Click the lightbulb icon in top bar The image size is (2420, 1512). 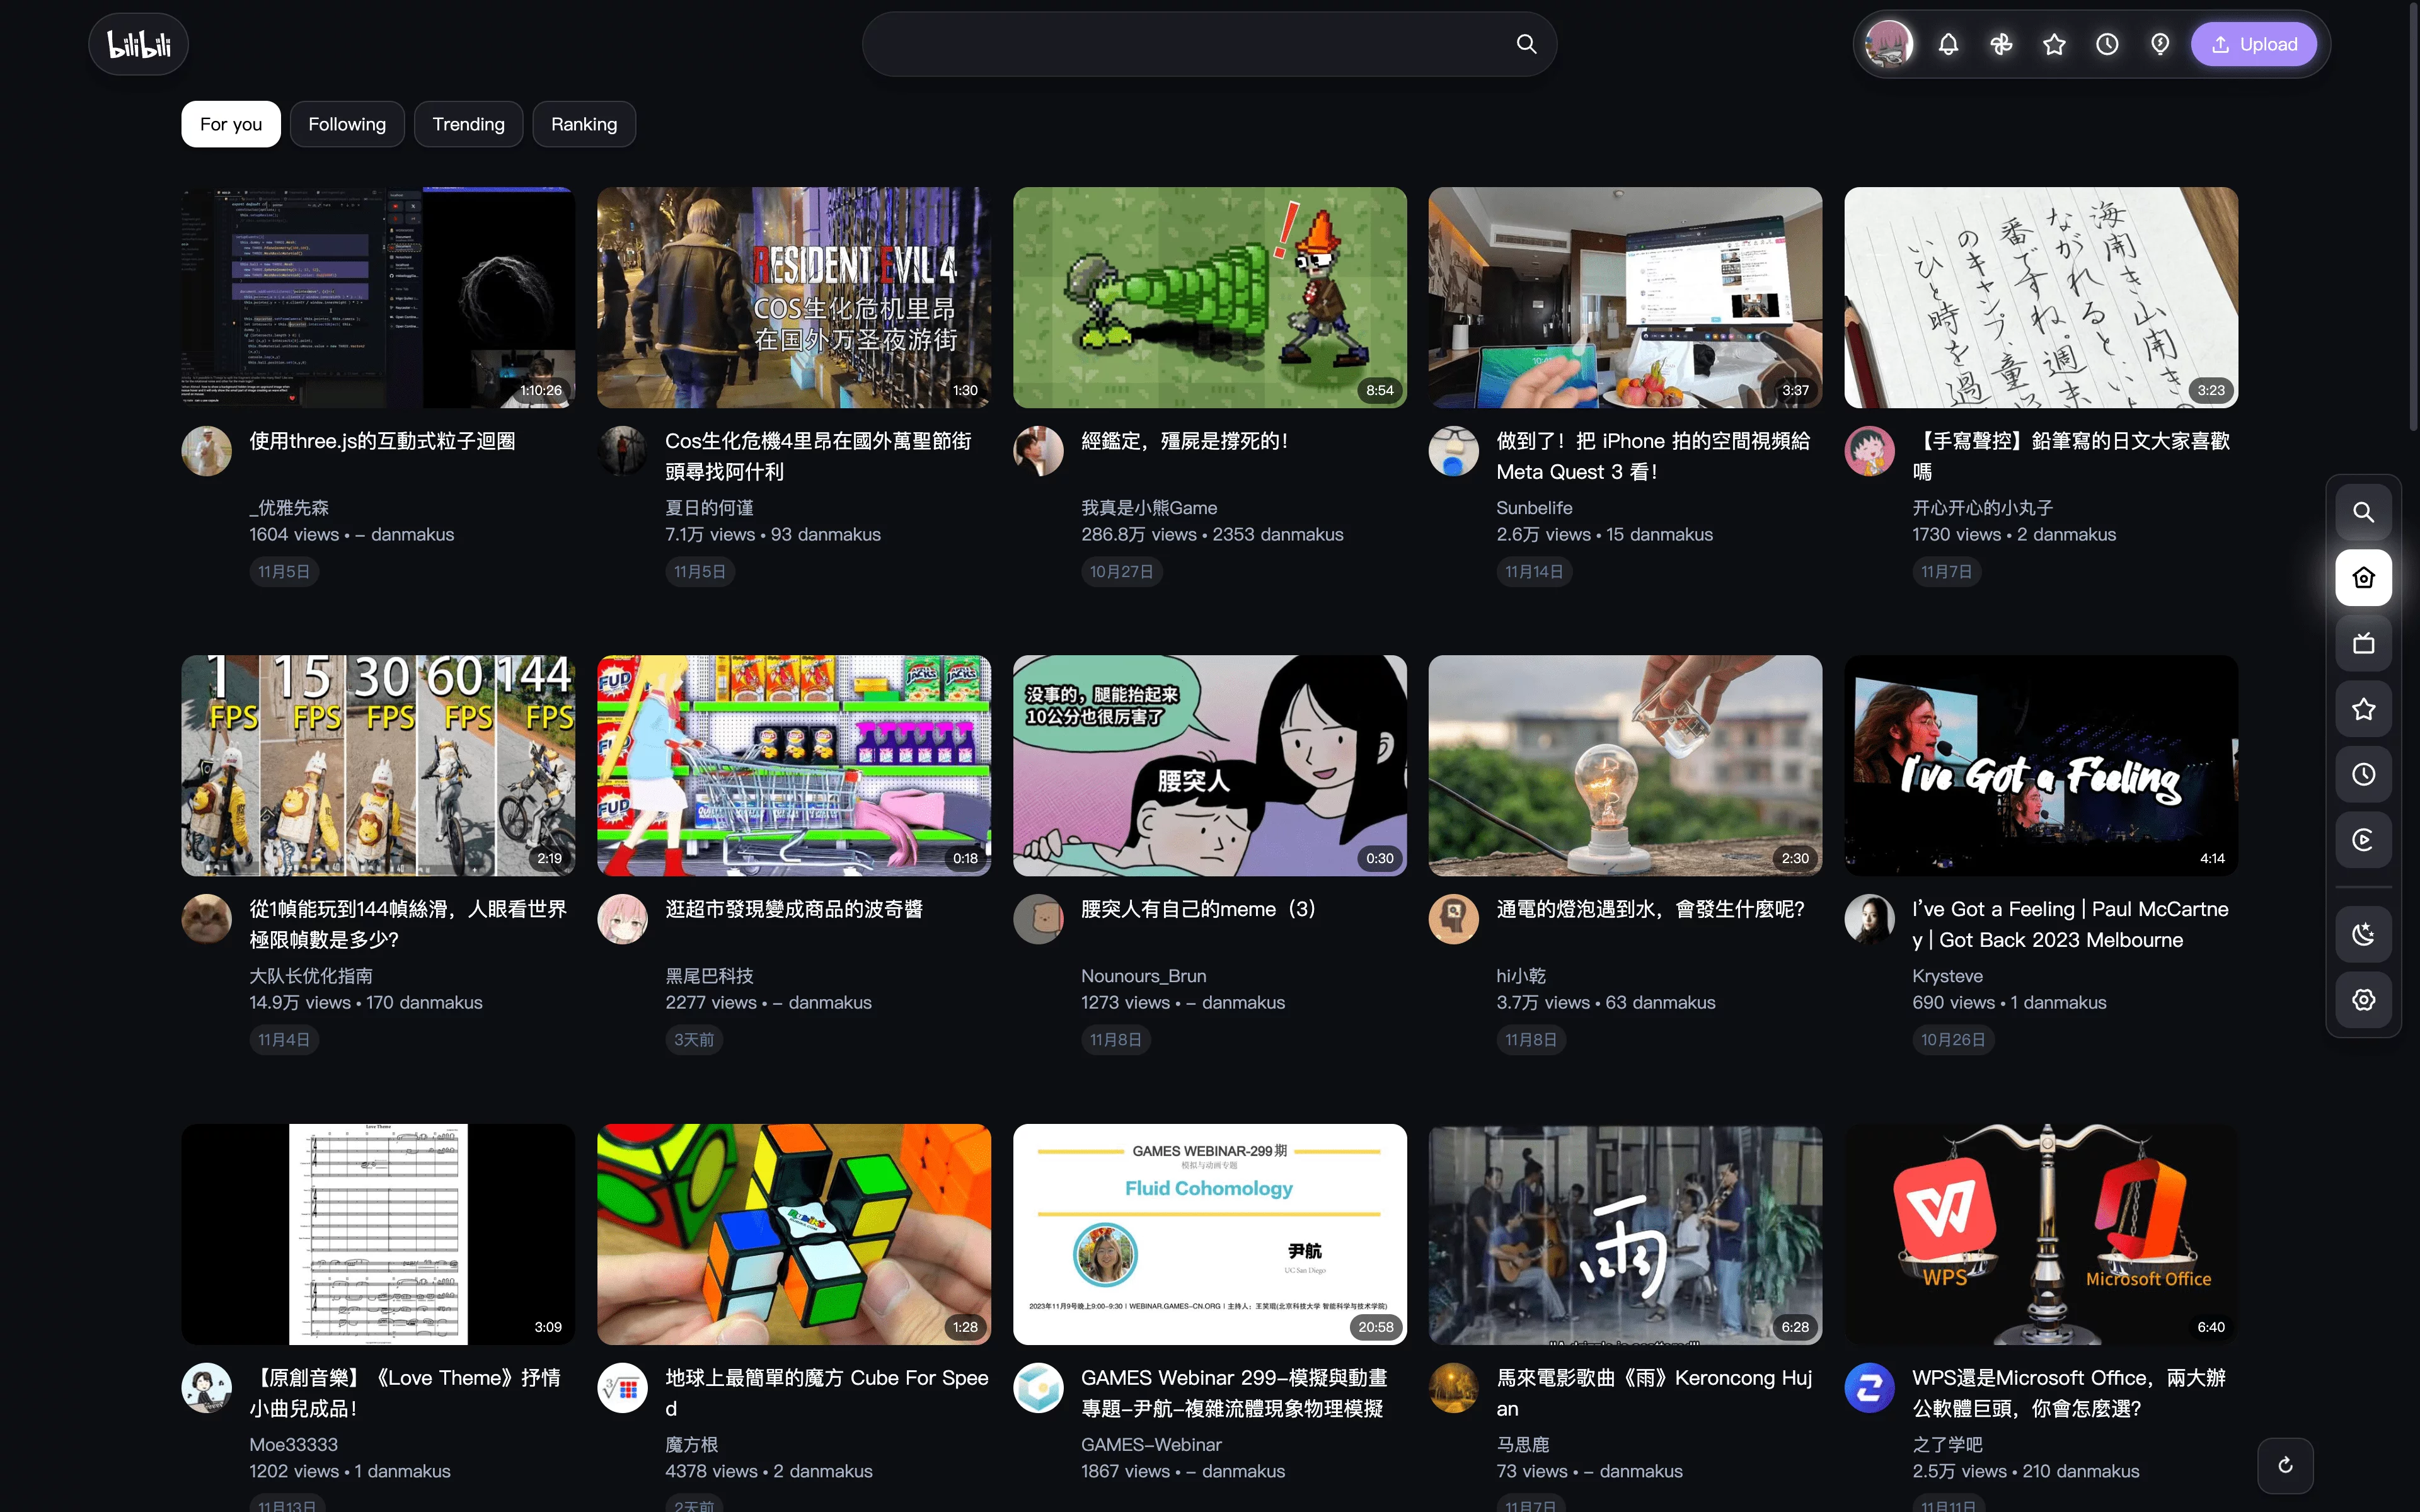pyautogui.click(x=2160, y=44)
